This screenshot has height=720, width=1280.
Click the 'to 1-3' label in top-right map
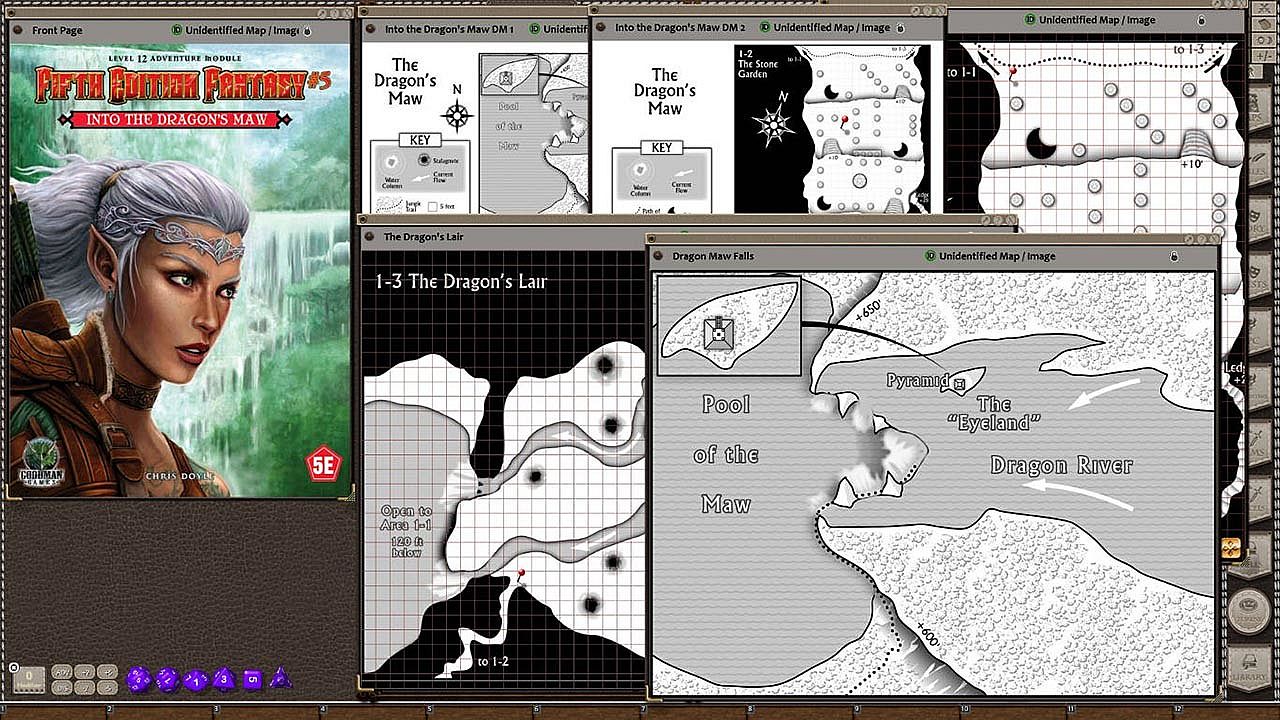(1188, 49)
